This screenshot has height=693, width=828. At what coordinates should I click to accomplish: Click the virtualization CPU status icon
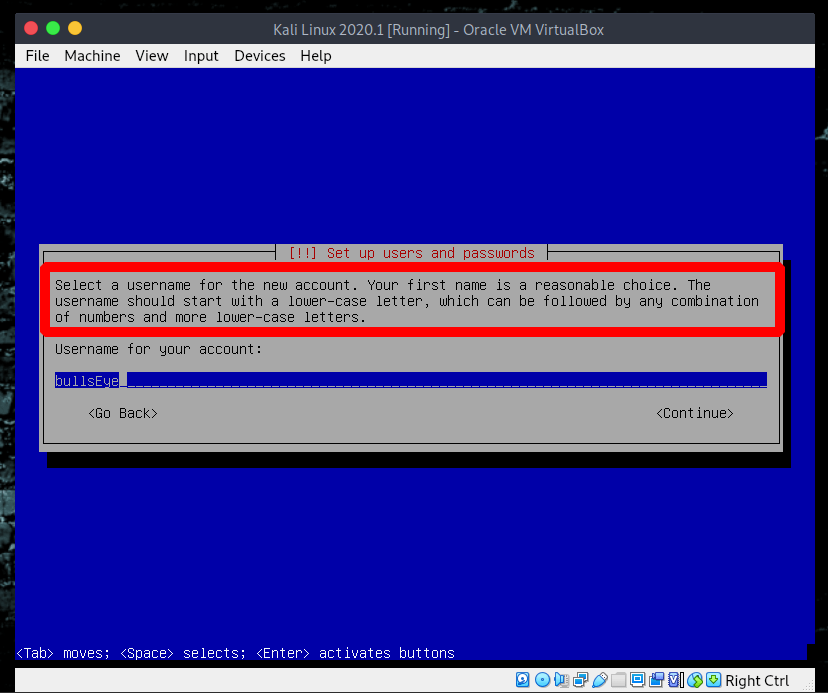pos(675,679)
